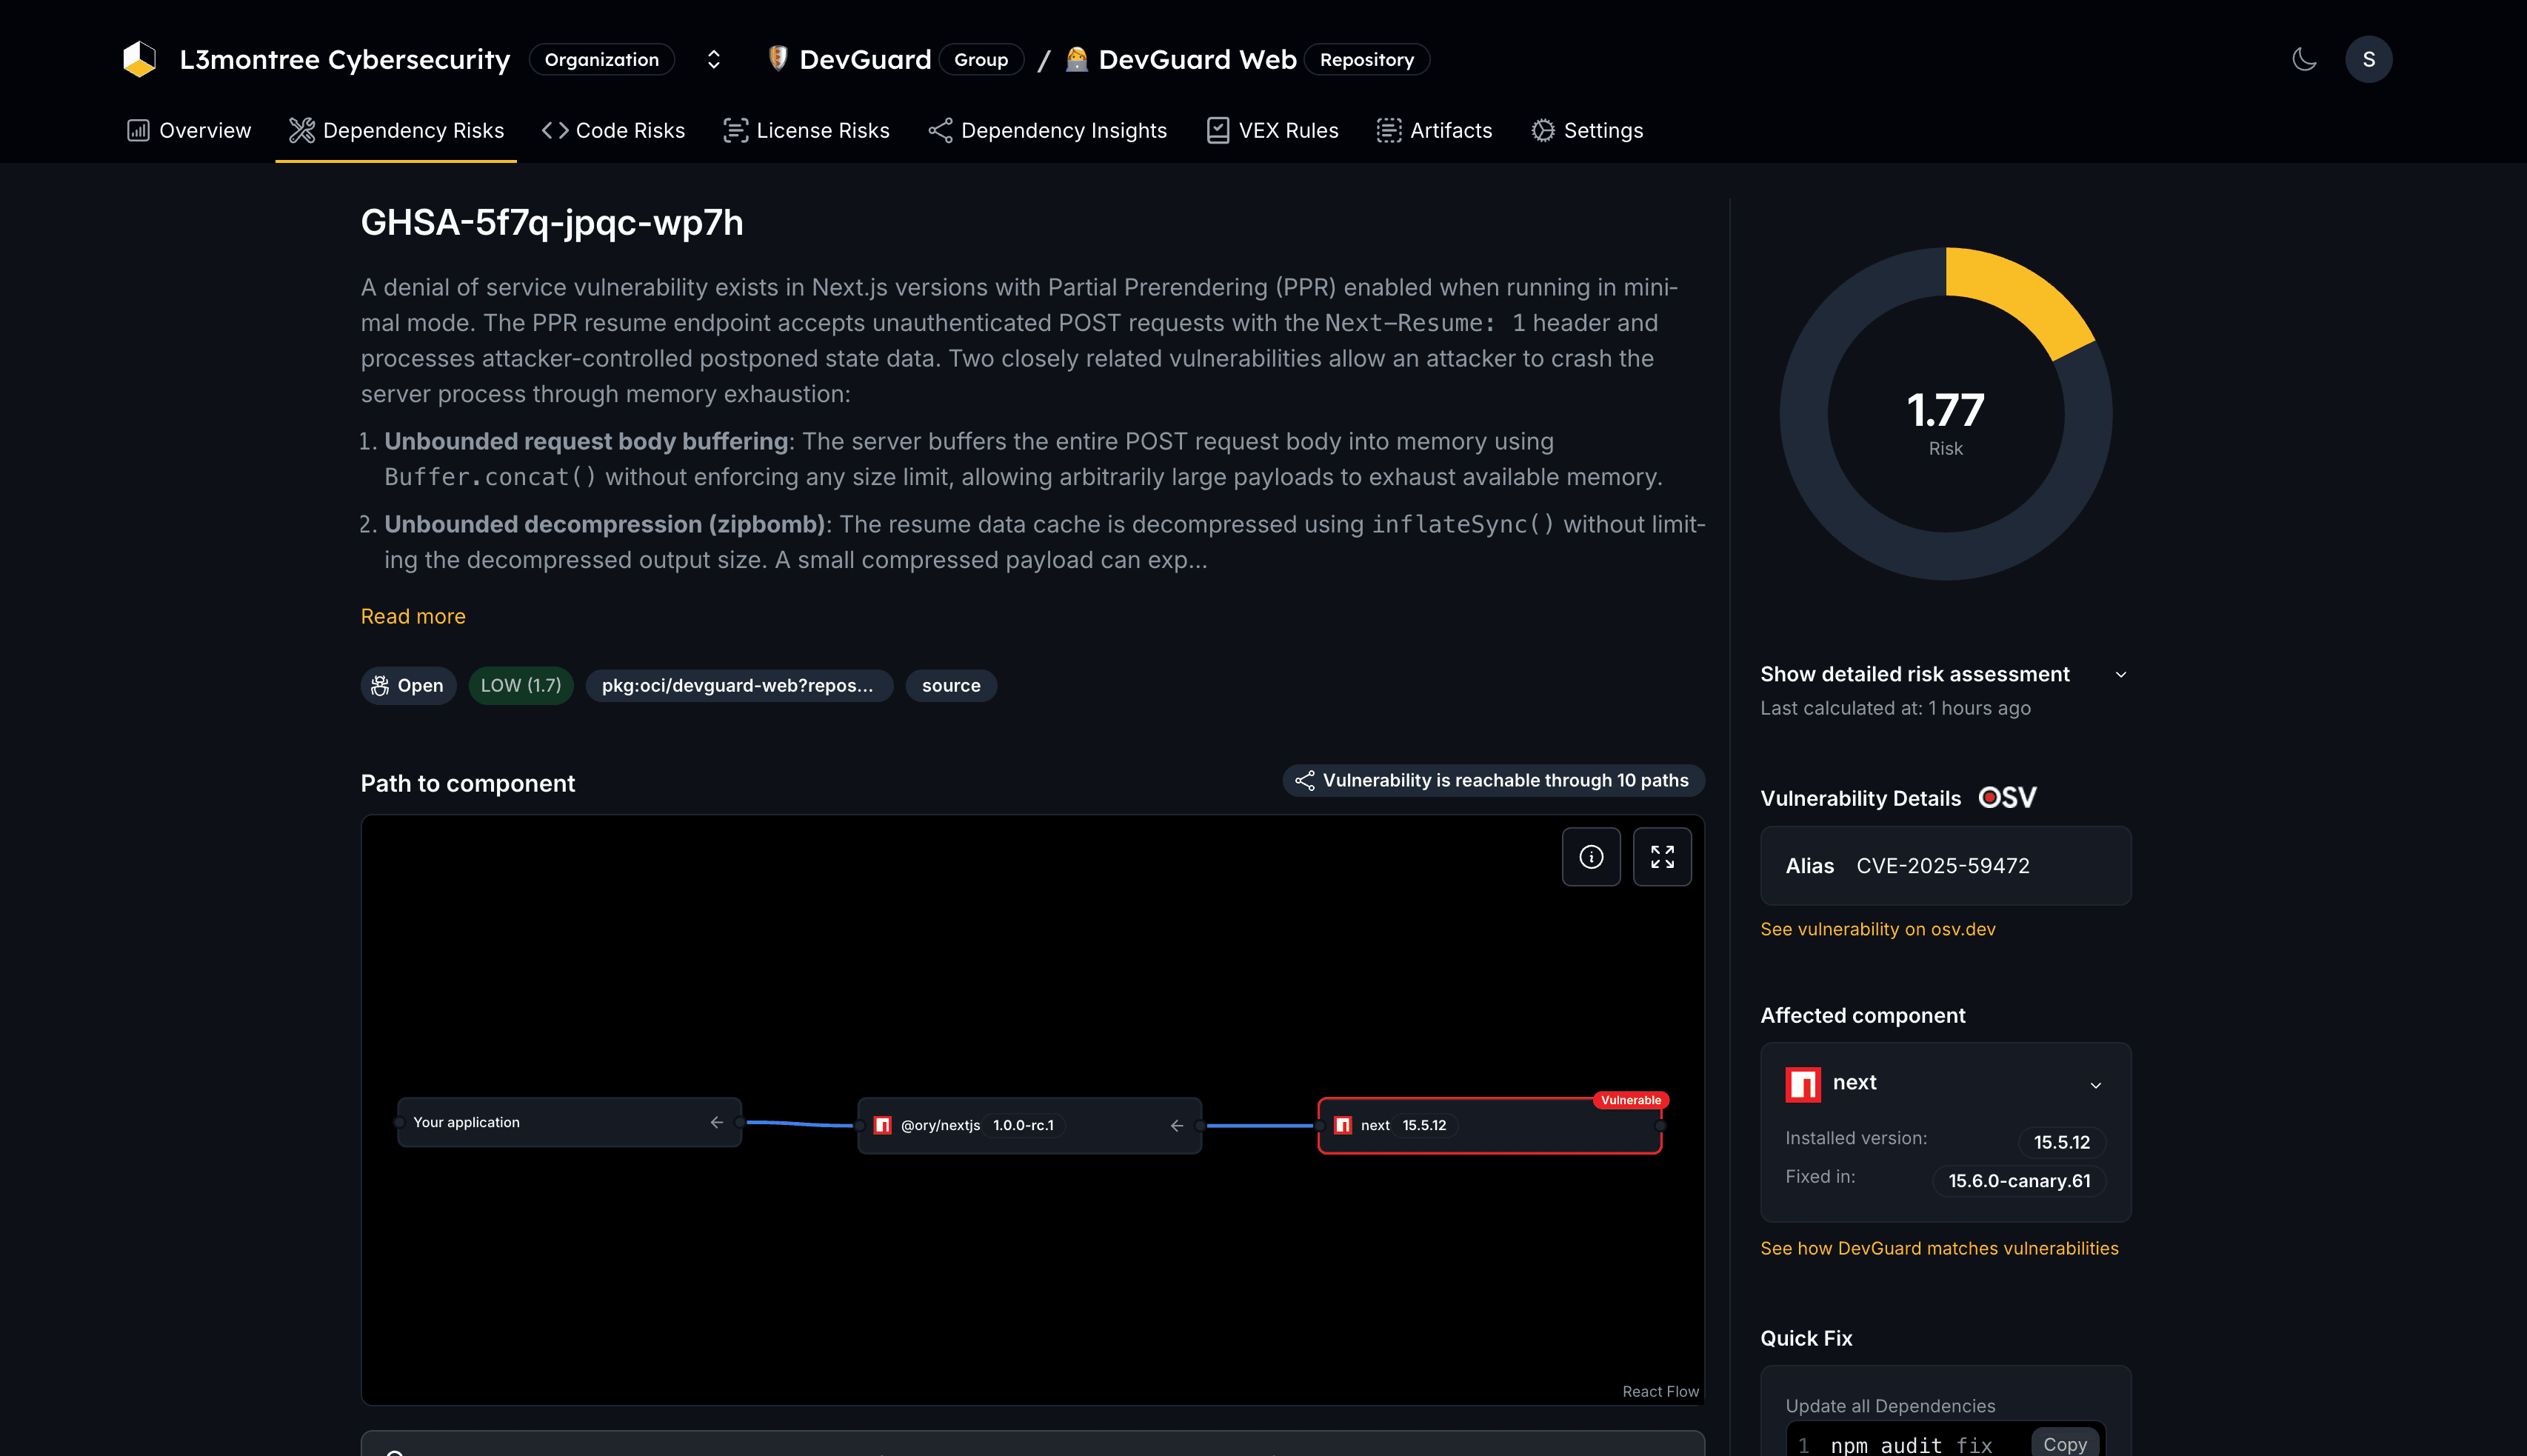Click the Settings gear icon
The image size is (2527, 1456).
(x=1543, y=131)
